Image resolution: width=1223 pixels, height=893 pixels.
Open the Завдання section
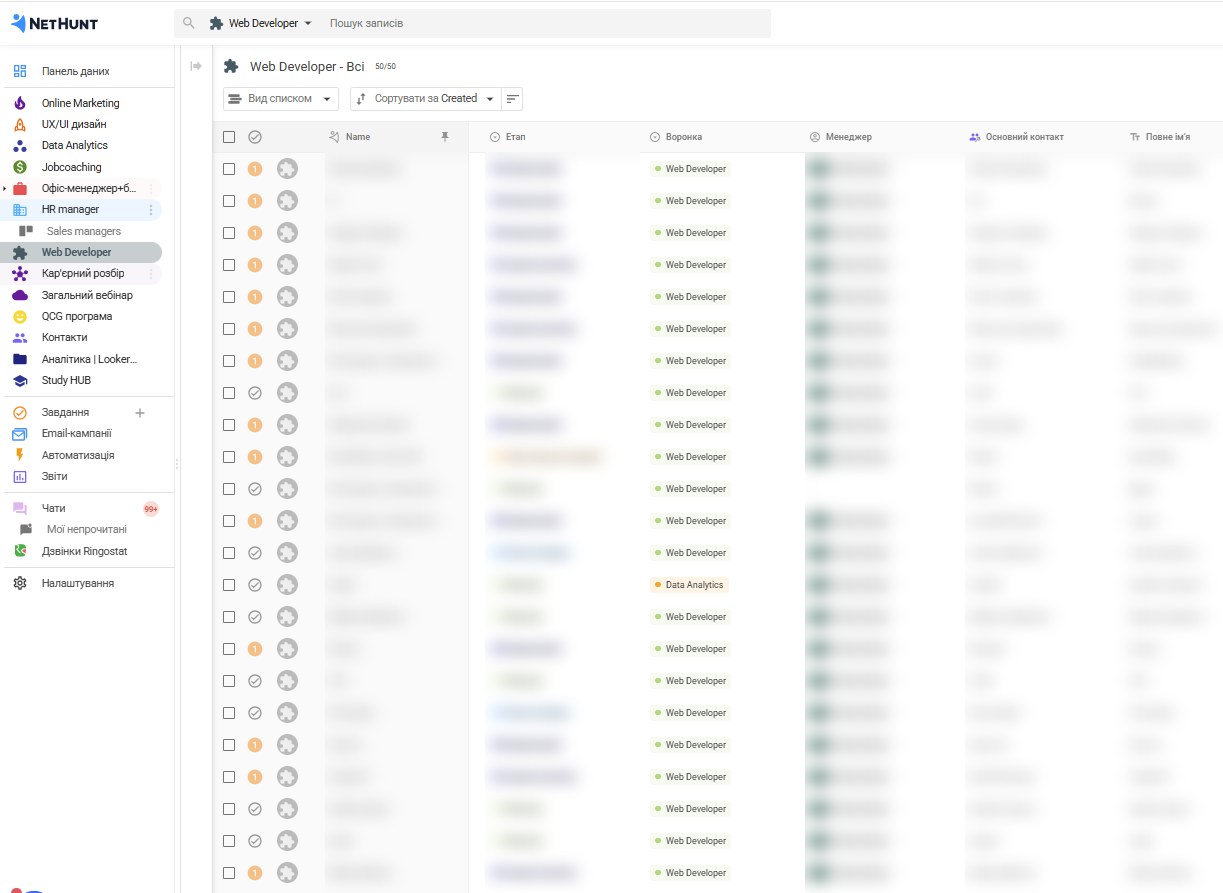65,413
